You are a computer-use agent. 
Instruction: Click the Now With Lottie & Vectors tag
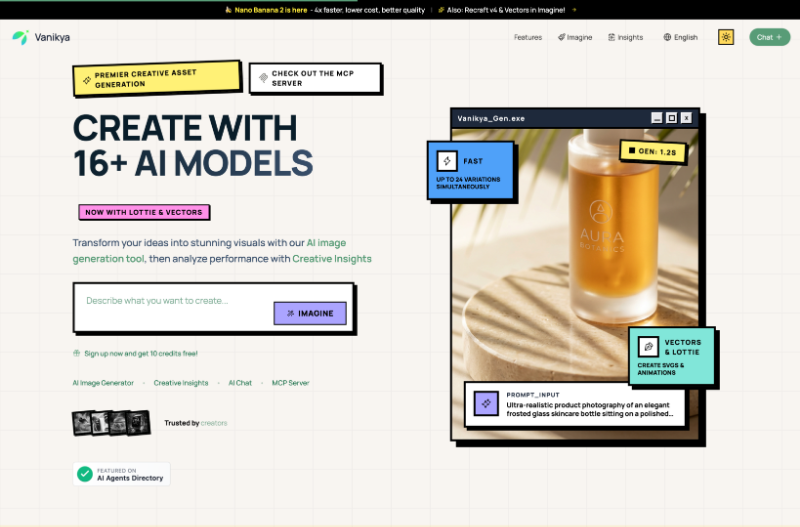144,212
